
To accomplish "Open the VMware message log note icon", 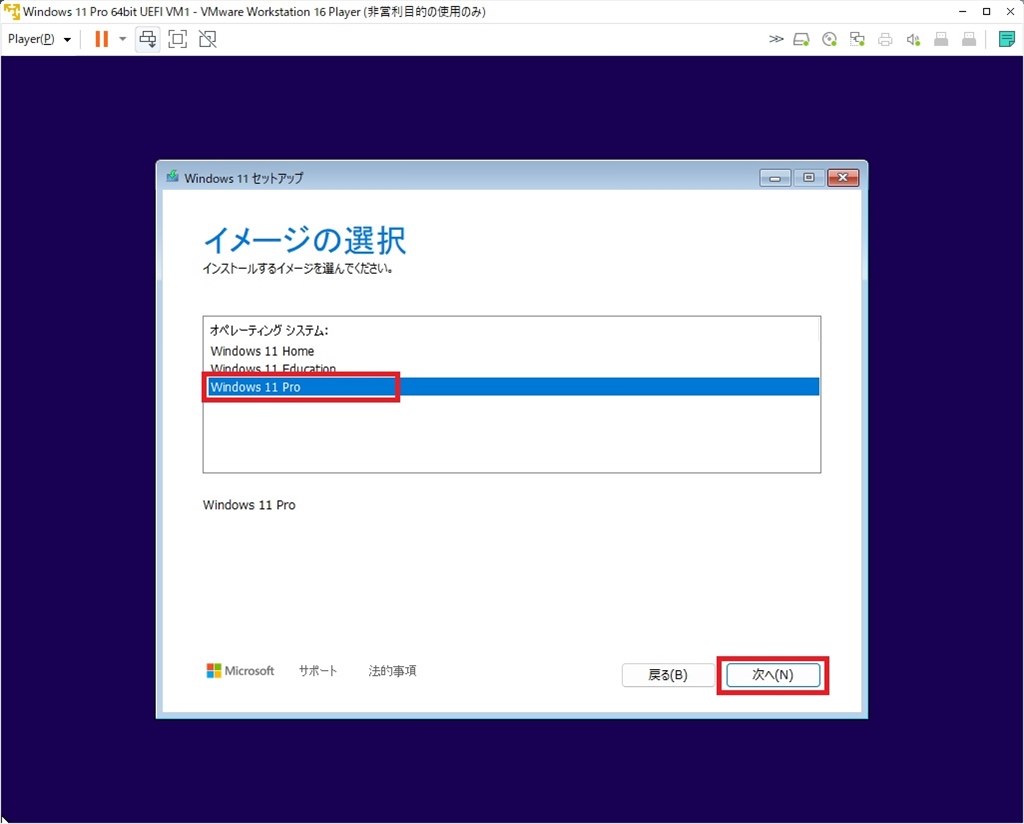I will click(x=1006, y=39).
